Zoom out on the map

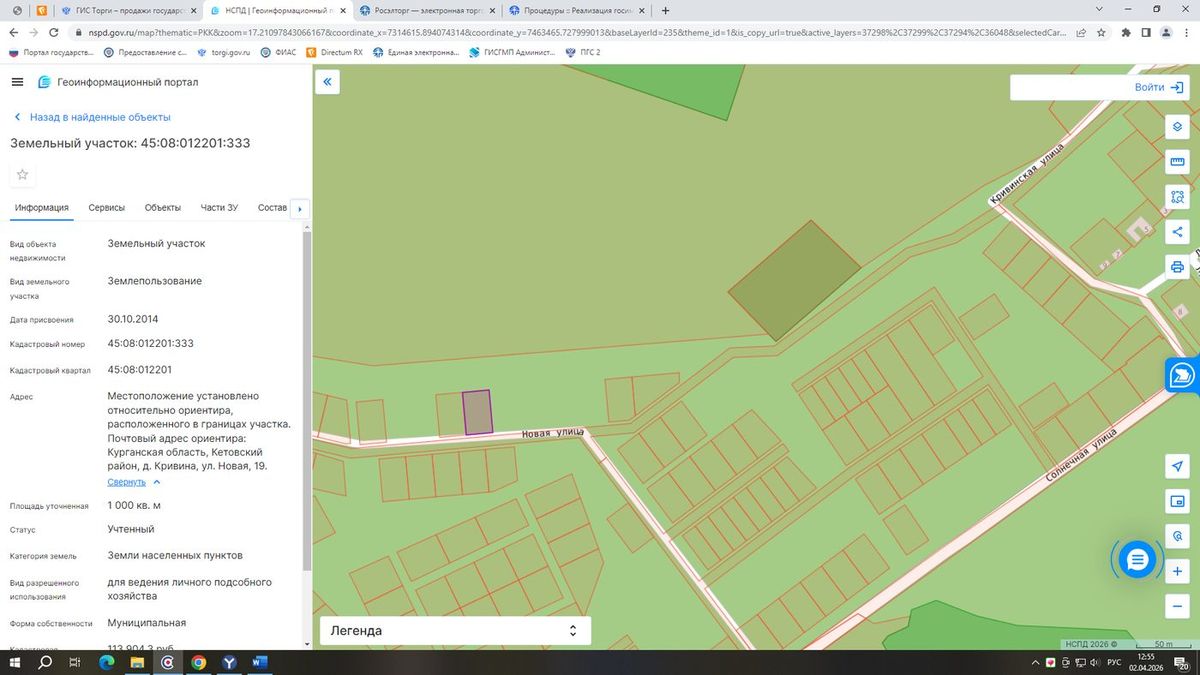coord(1177,606)
